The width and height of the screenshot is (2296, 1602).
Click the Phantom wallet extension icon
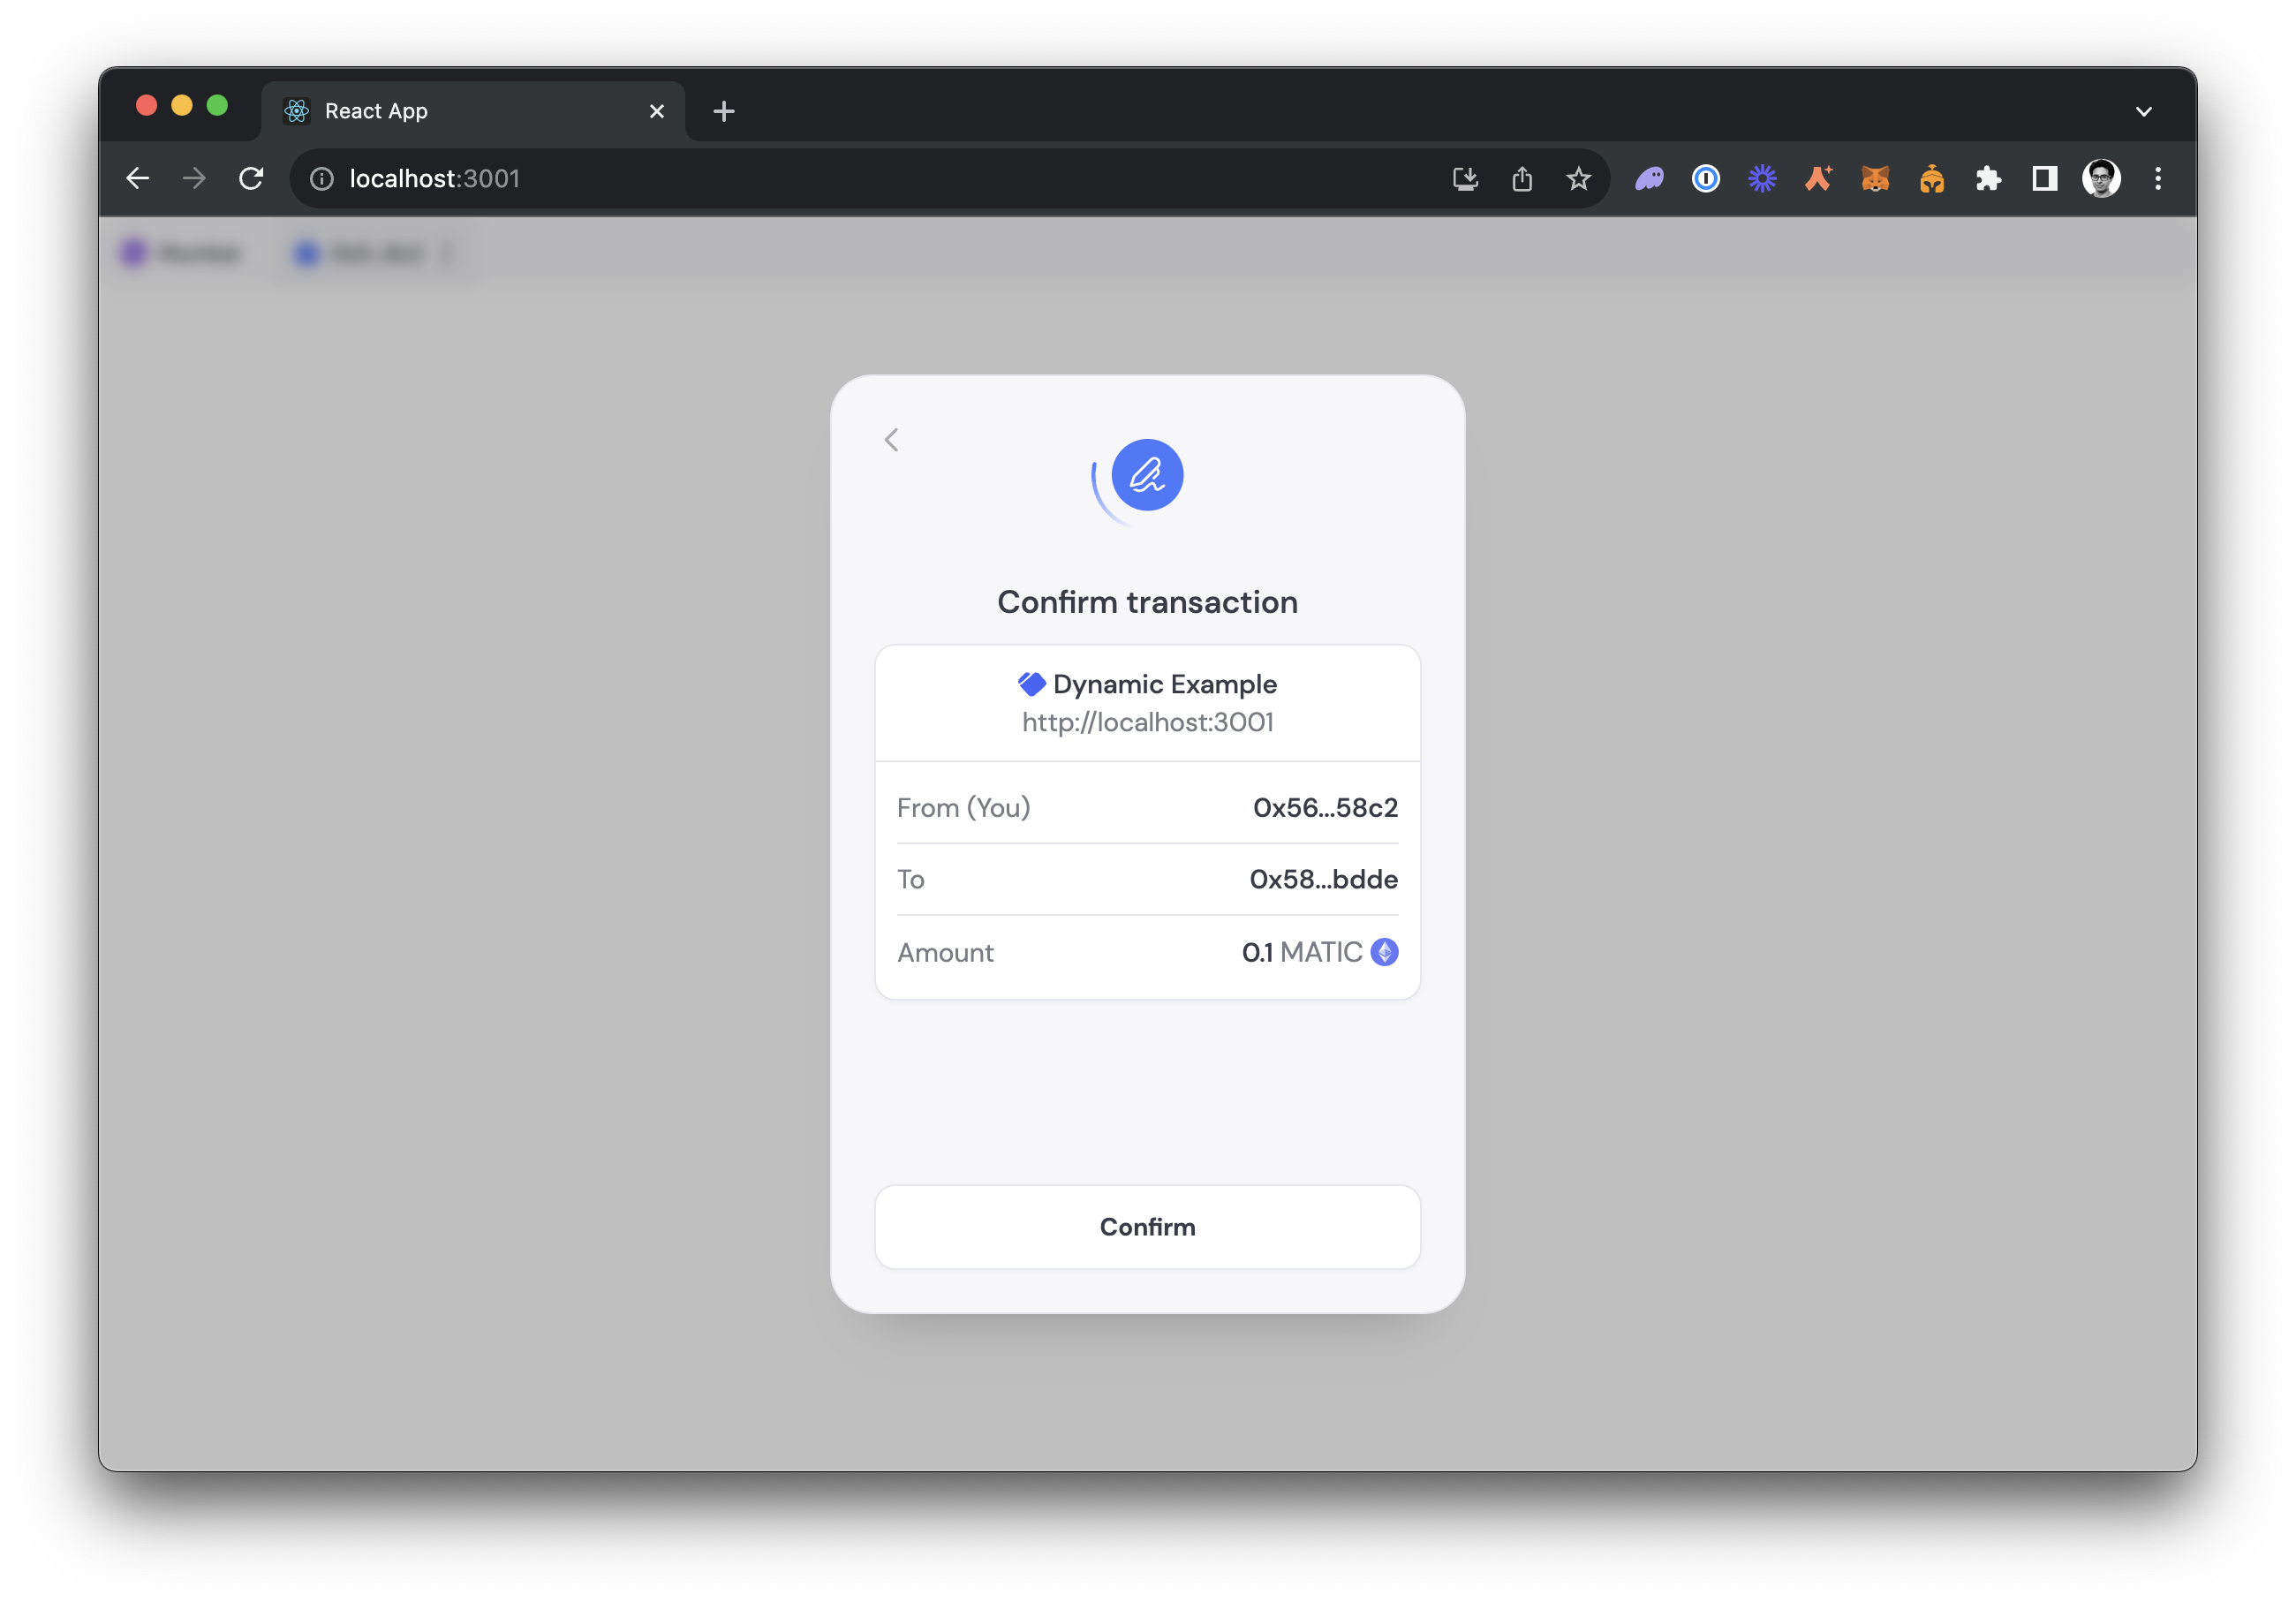(1649, 179)
